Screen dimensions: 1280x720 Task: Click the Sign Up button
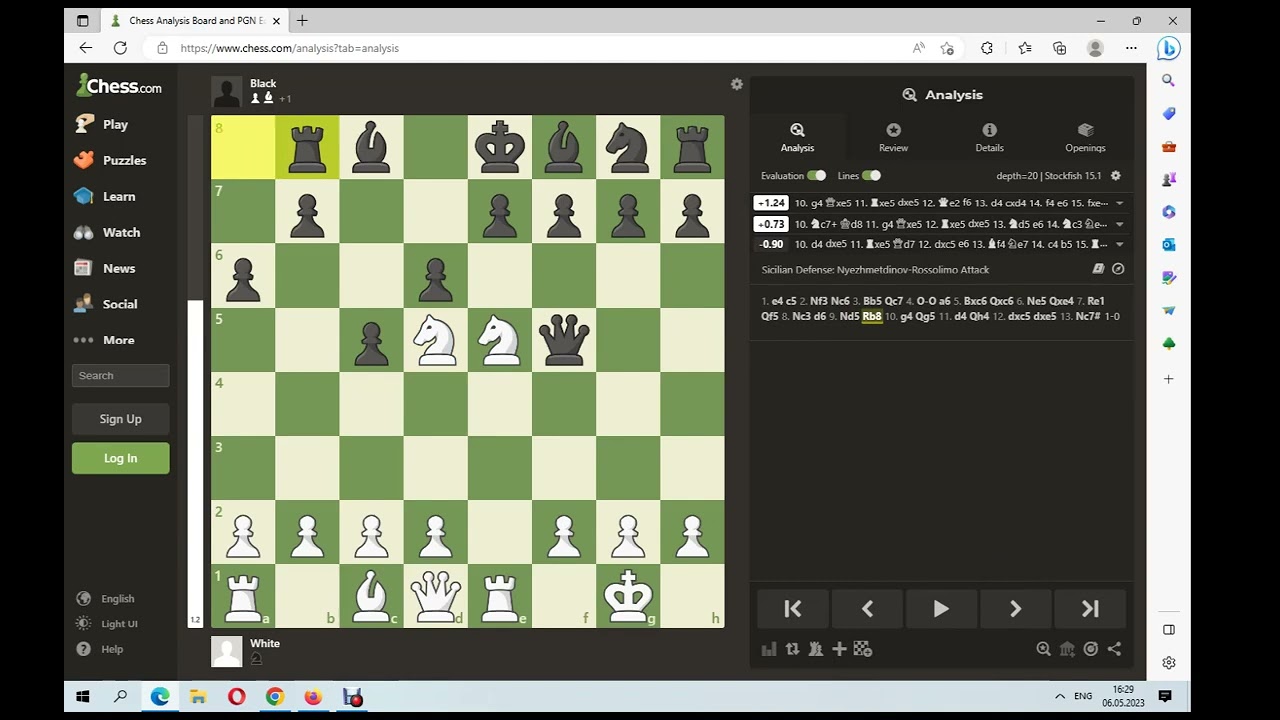(x=120, y=419)
